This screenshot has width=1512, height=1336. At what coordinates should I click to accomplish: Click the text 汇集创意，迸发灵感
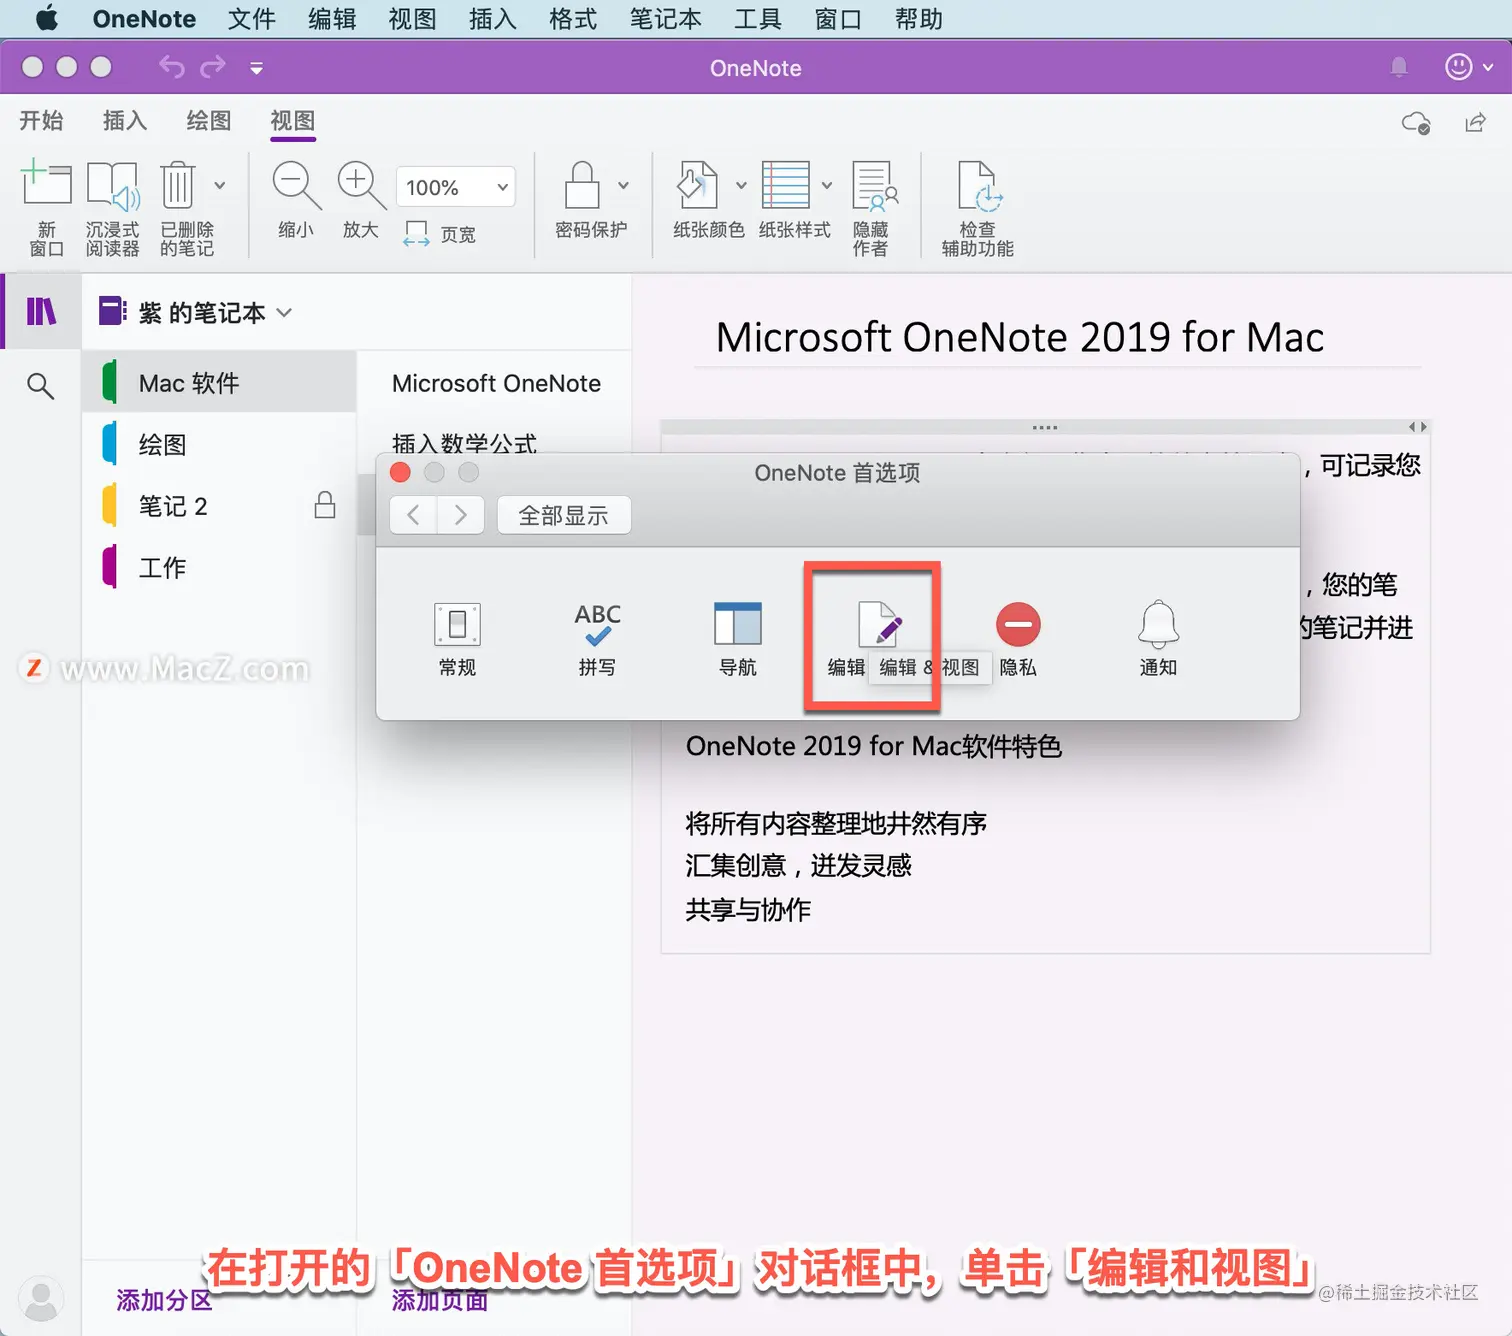[798, 866]
